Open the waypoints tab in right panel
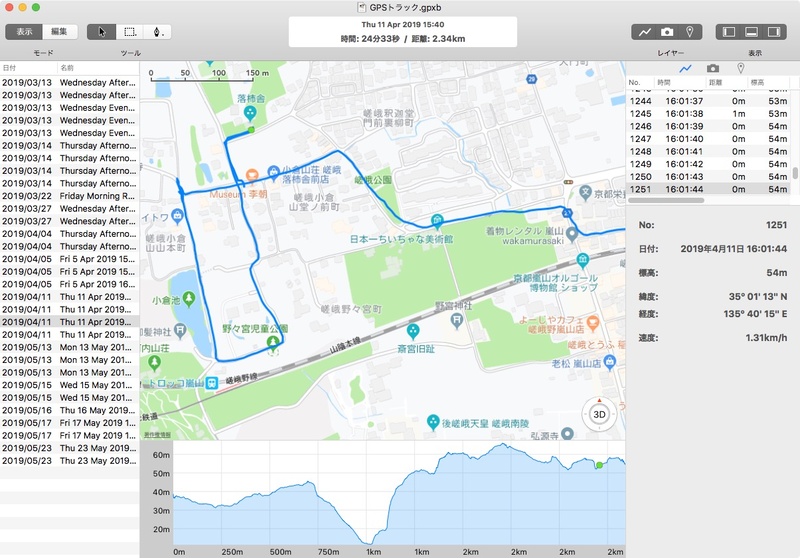The image size is (800, 558). click(740, 68)
